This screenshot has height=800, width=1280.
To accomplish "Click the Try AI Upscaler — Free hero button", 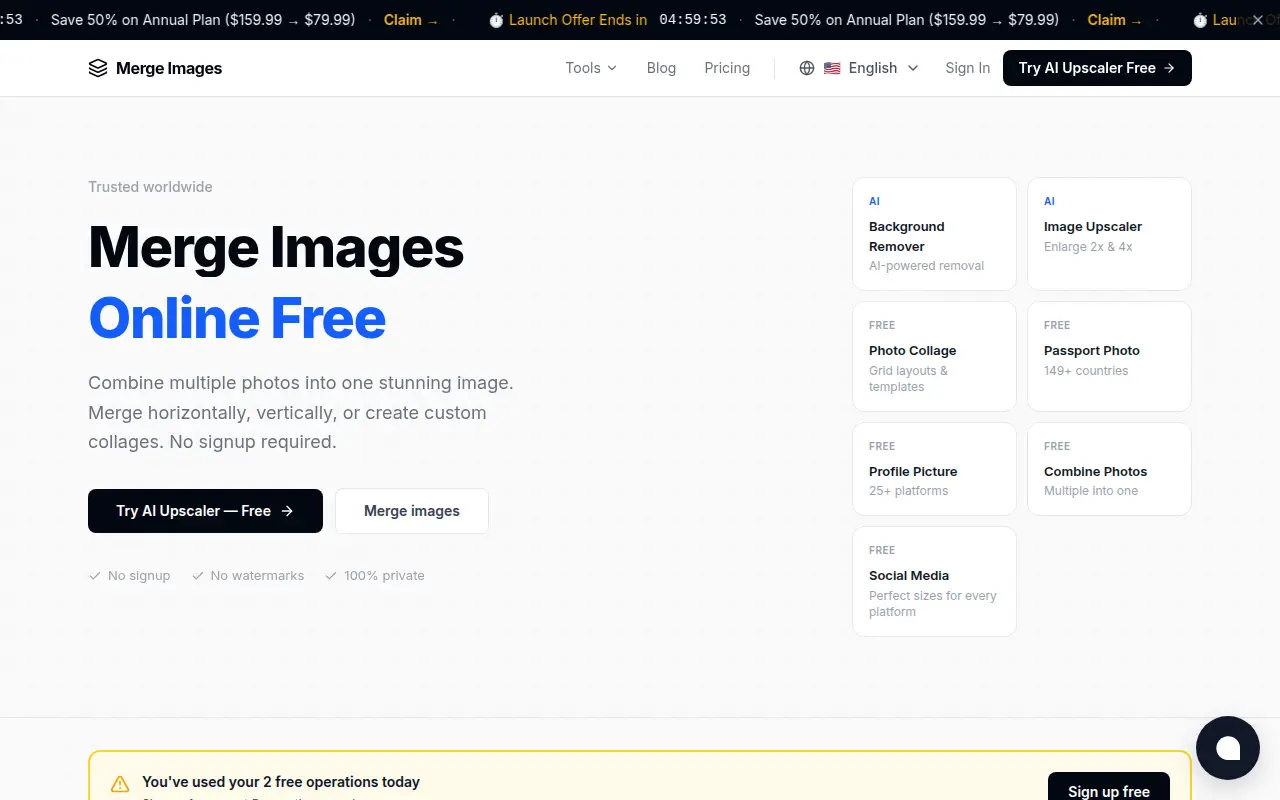I will (x=205, y=511).
